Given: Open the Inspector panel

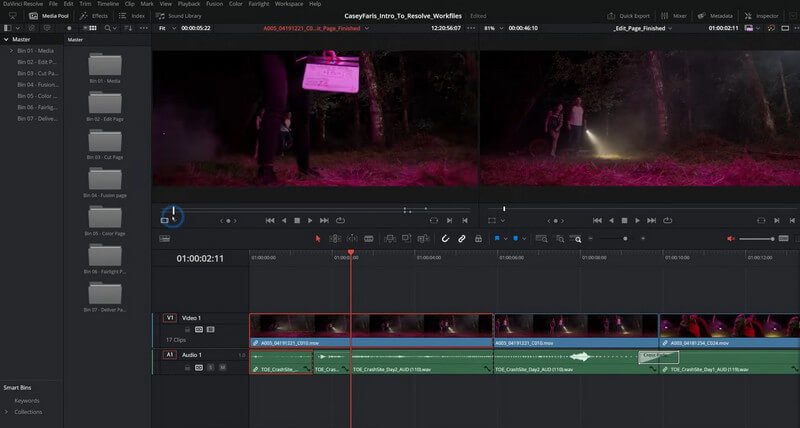Looking at the screenshot, I should tap(762, 16).
